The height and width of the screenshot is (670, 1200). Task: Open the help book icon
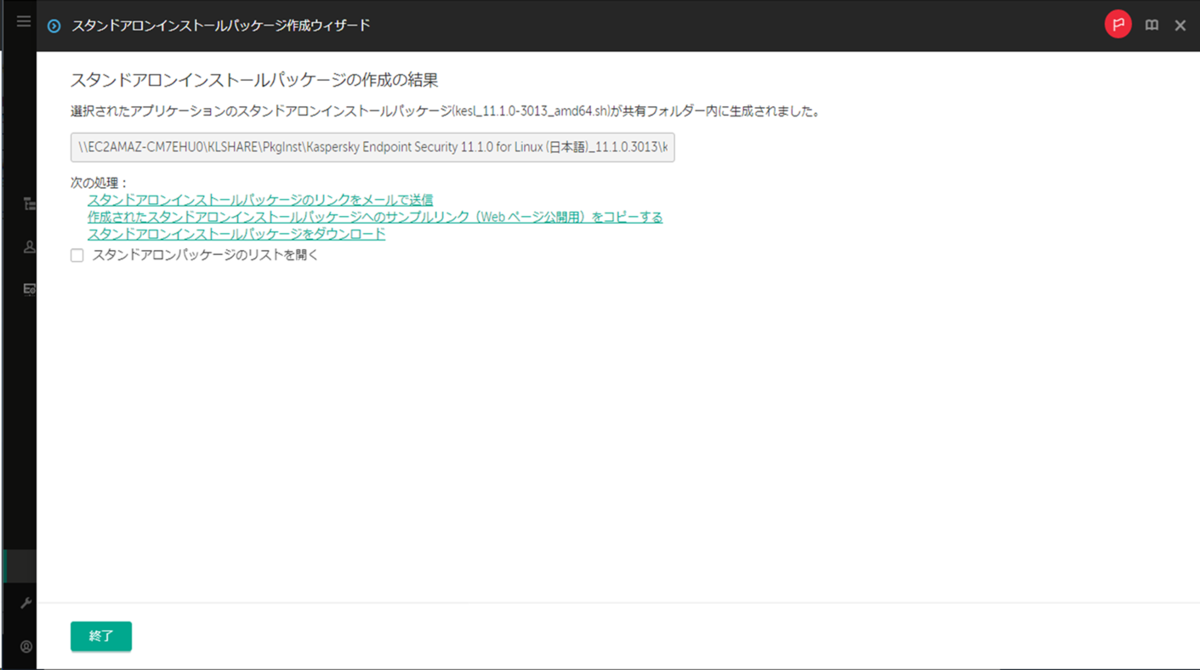point(1152,25)
